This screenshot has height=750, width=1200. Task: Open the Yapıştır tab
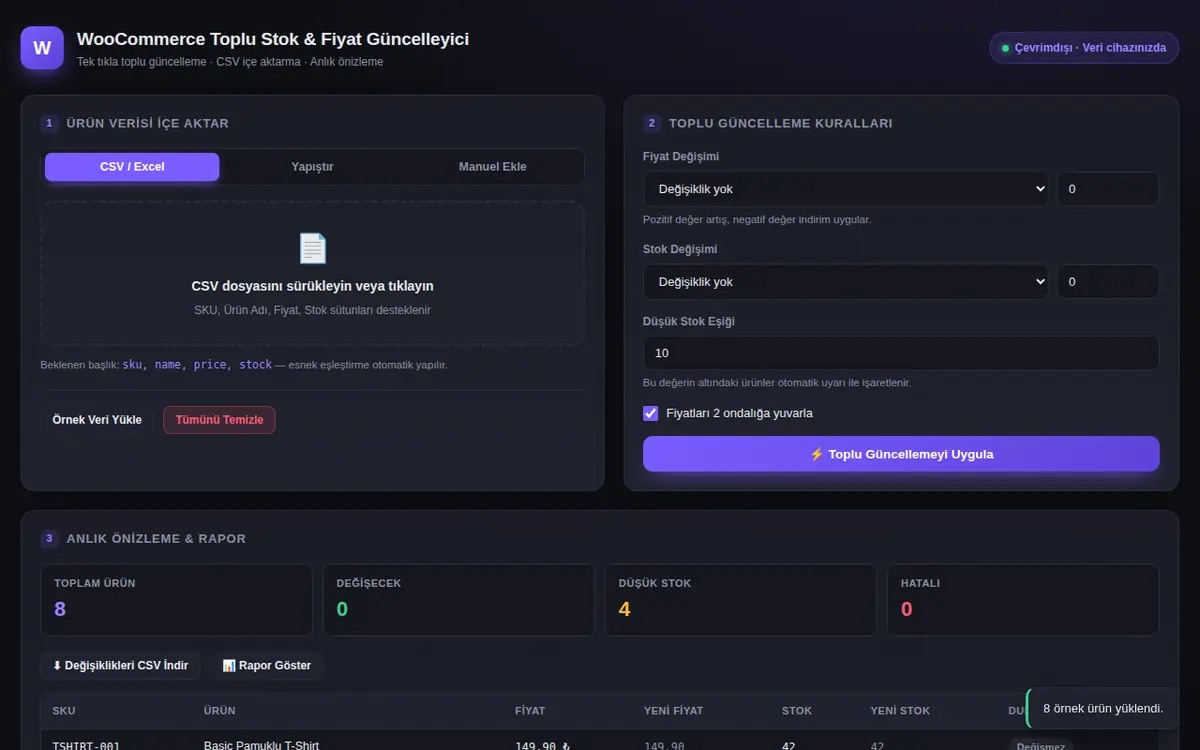pos(312,167)
